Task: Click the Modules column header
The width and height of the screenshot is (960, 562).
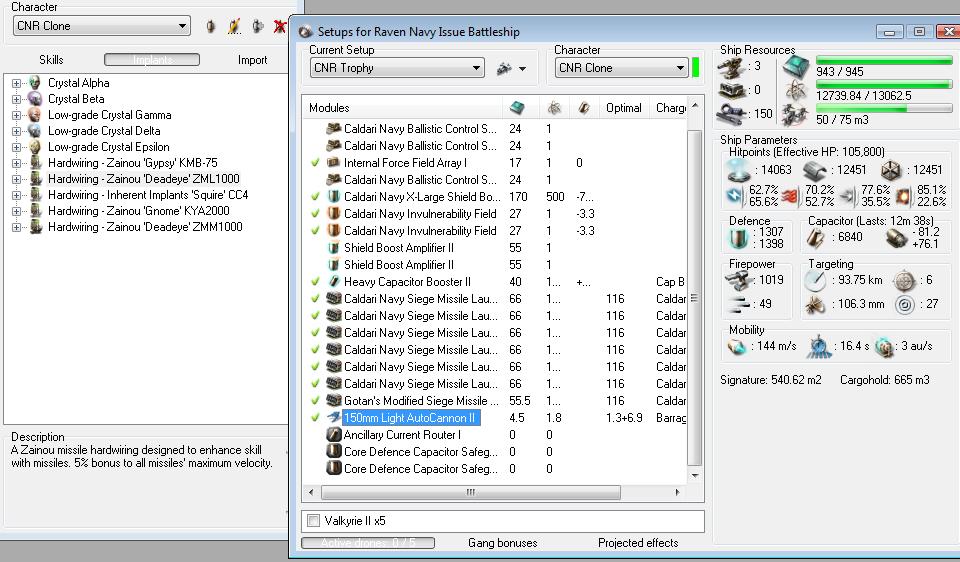Action: (x=402, y=108)
